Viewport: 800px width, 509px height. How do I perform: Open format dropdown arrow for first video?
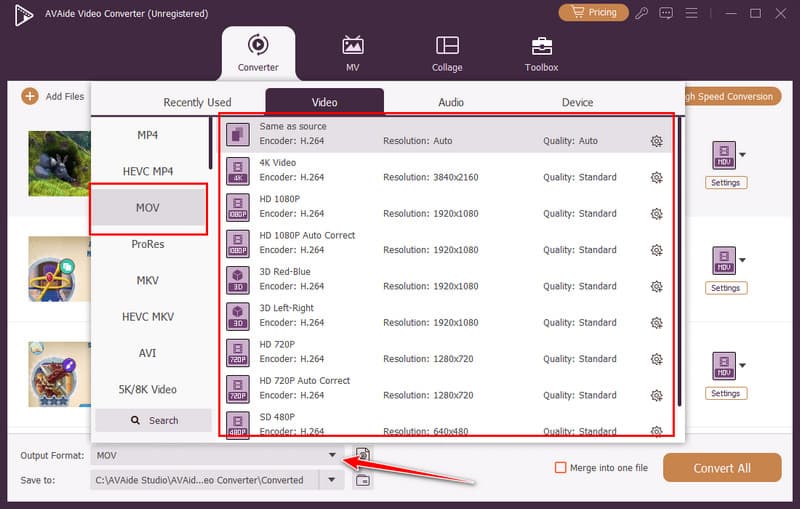pos(742,155)
